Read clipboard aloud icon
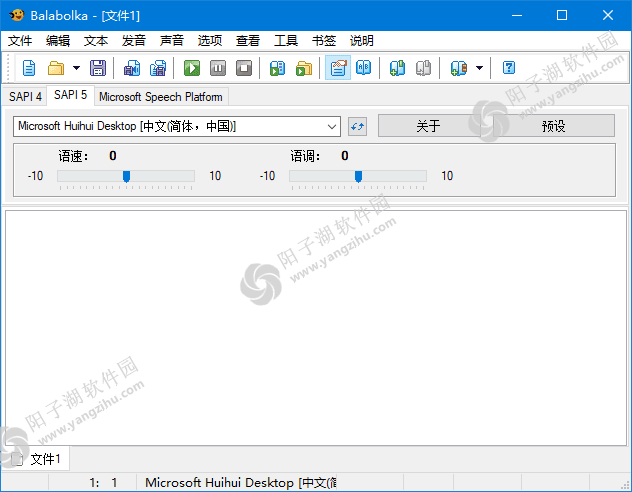This screenshot has height=492, width=632. [x=277, y=68]
